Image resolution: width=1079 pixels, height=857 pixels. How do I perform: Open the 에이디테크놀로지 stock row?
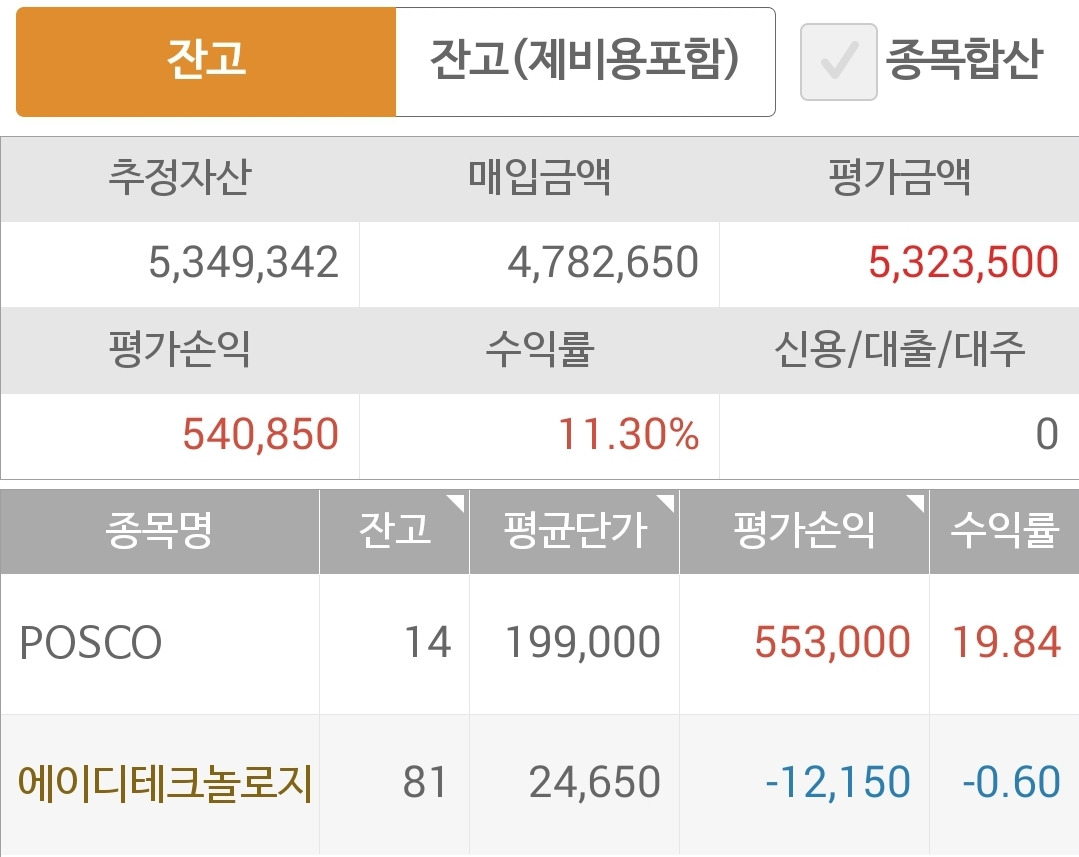(x=540, y=784)
